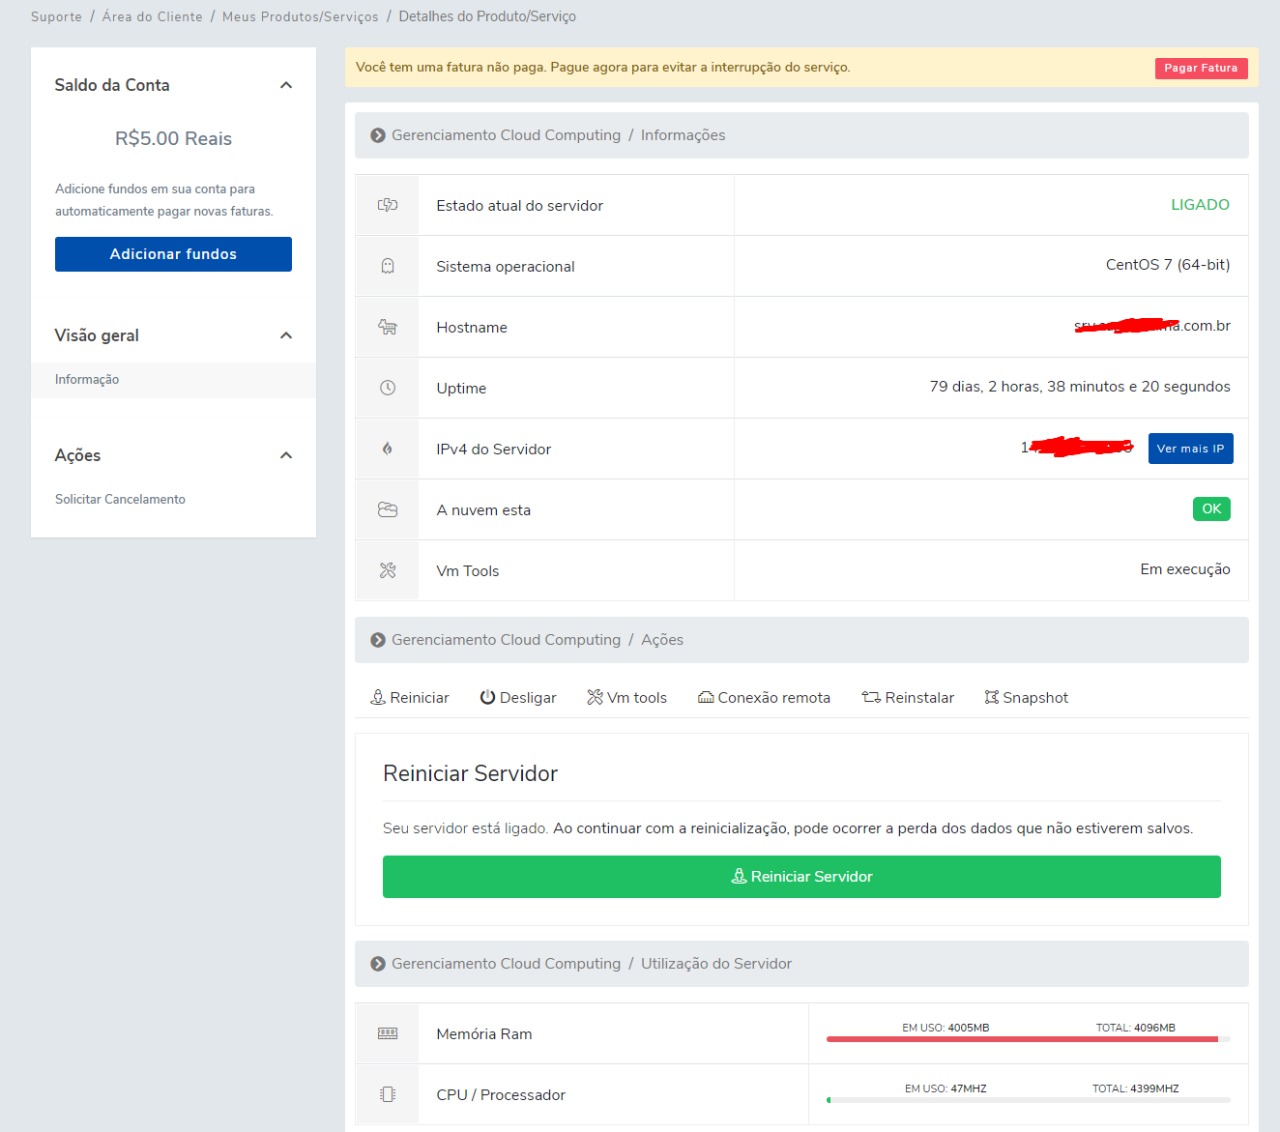Click the Pagar Fatura button
1280x1132 pixels.
(1201, 68)
